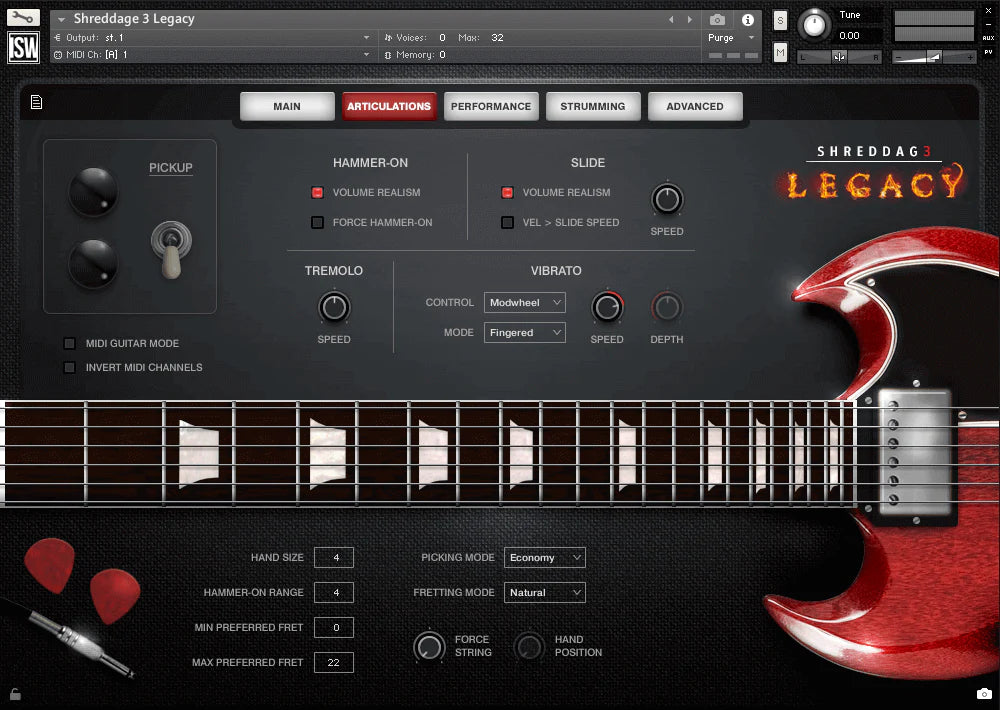Open the PERFORMANCE tab
The height and width of the screenshot is (710, 1000).
click(491, 106)
